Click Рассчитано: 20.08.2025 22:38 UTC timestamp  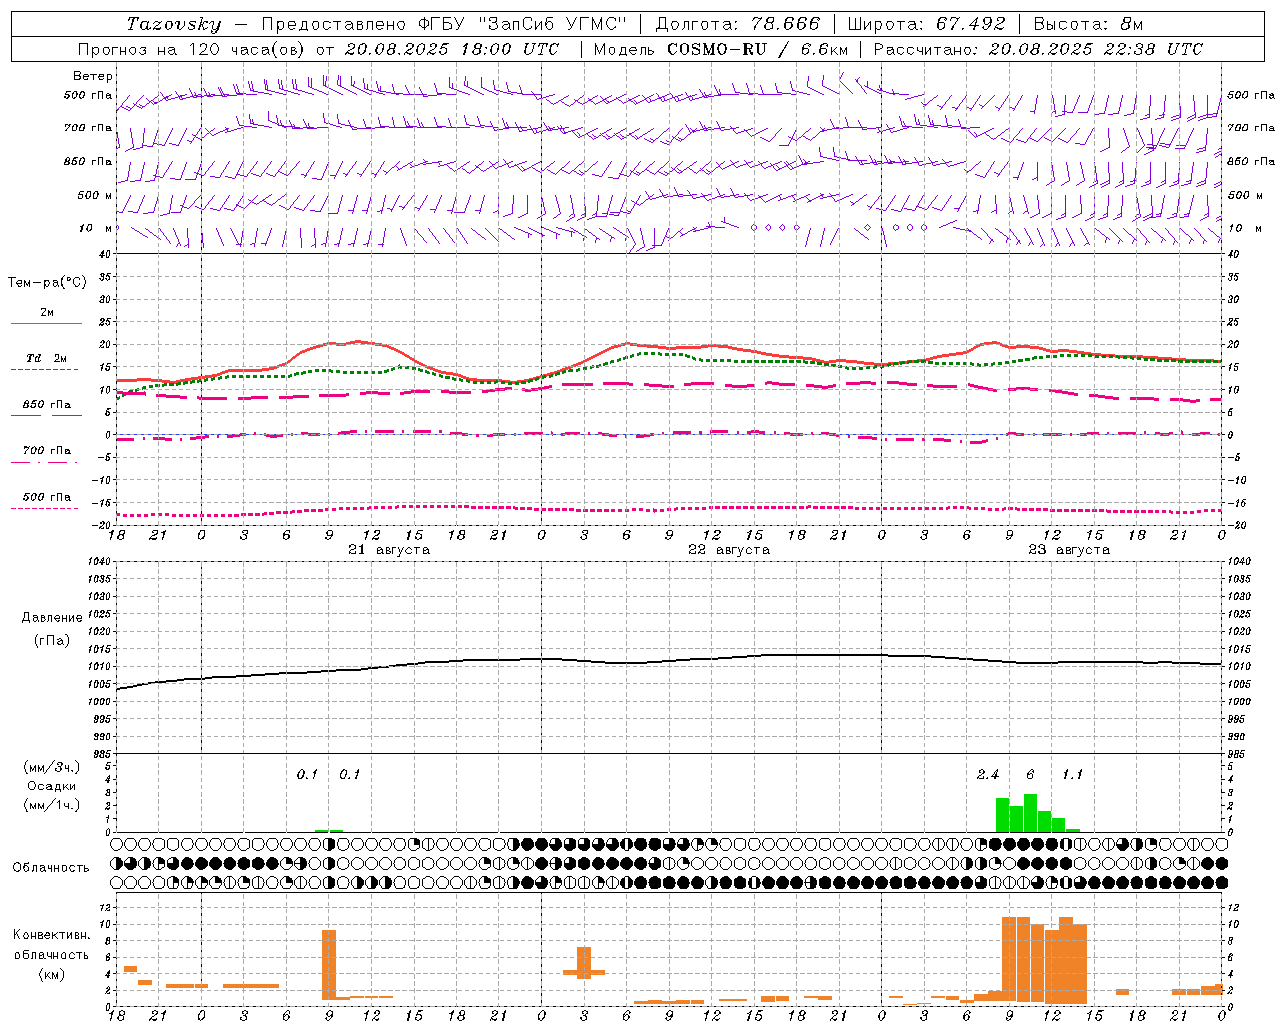[x=1038, y=49]
